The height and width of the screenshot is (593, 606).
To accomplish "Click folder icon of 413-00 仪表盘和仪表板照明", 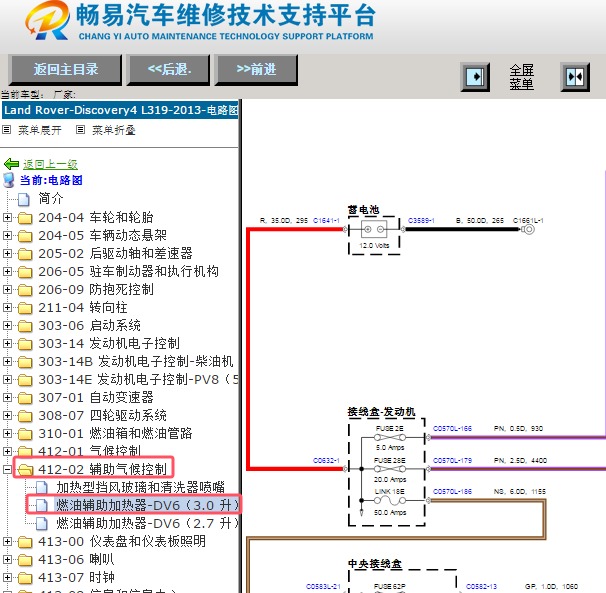I will (x=25, y=542).
